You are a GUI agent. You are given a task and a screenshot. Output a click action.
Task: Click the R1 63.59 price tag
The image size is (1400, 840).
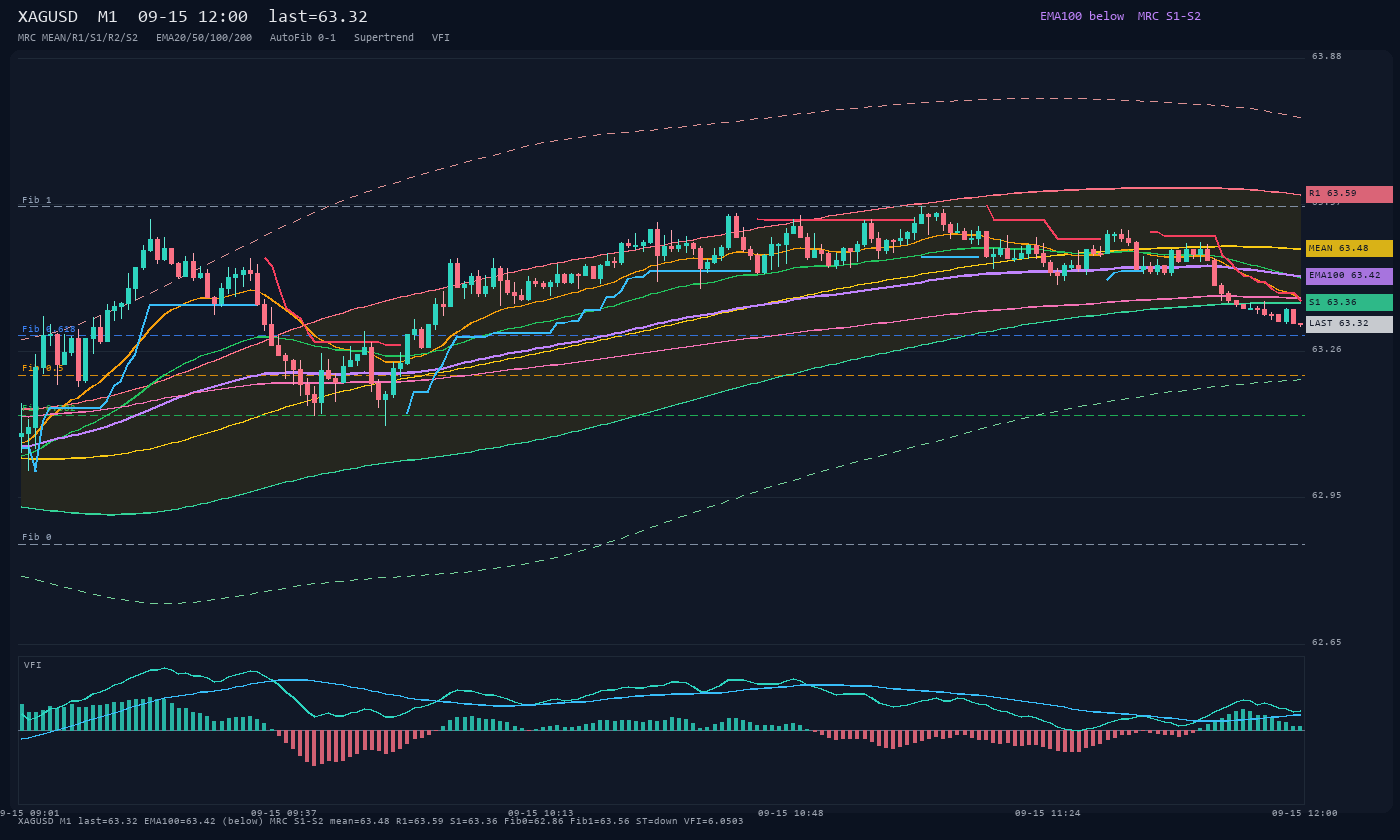pos(1349,194)
